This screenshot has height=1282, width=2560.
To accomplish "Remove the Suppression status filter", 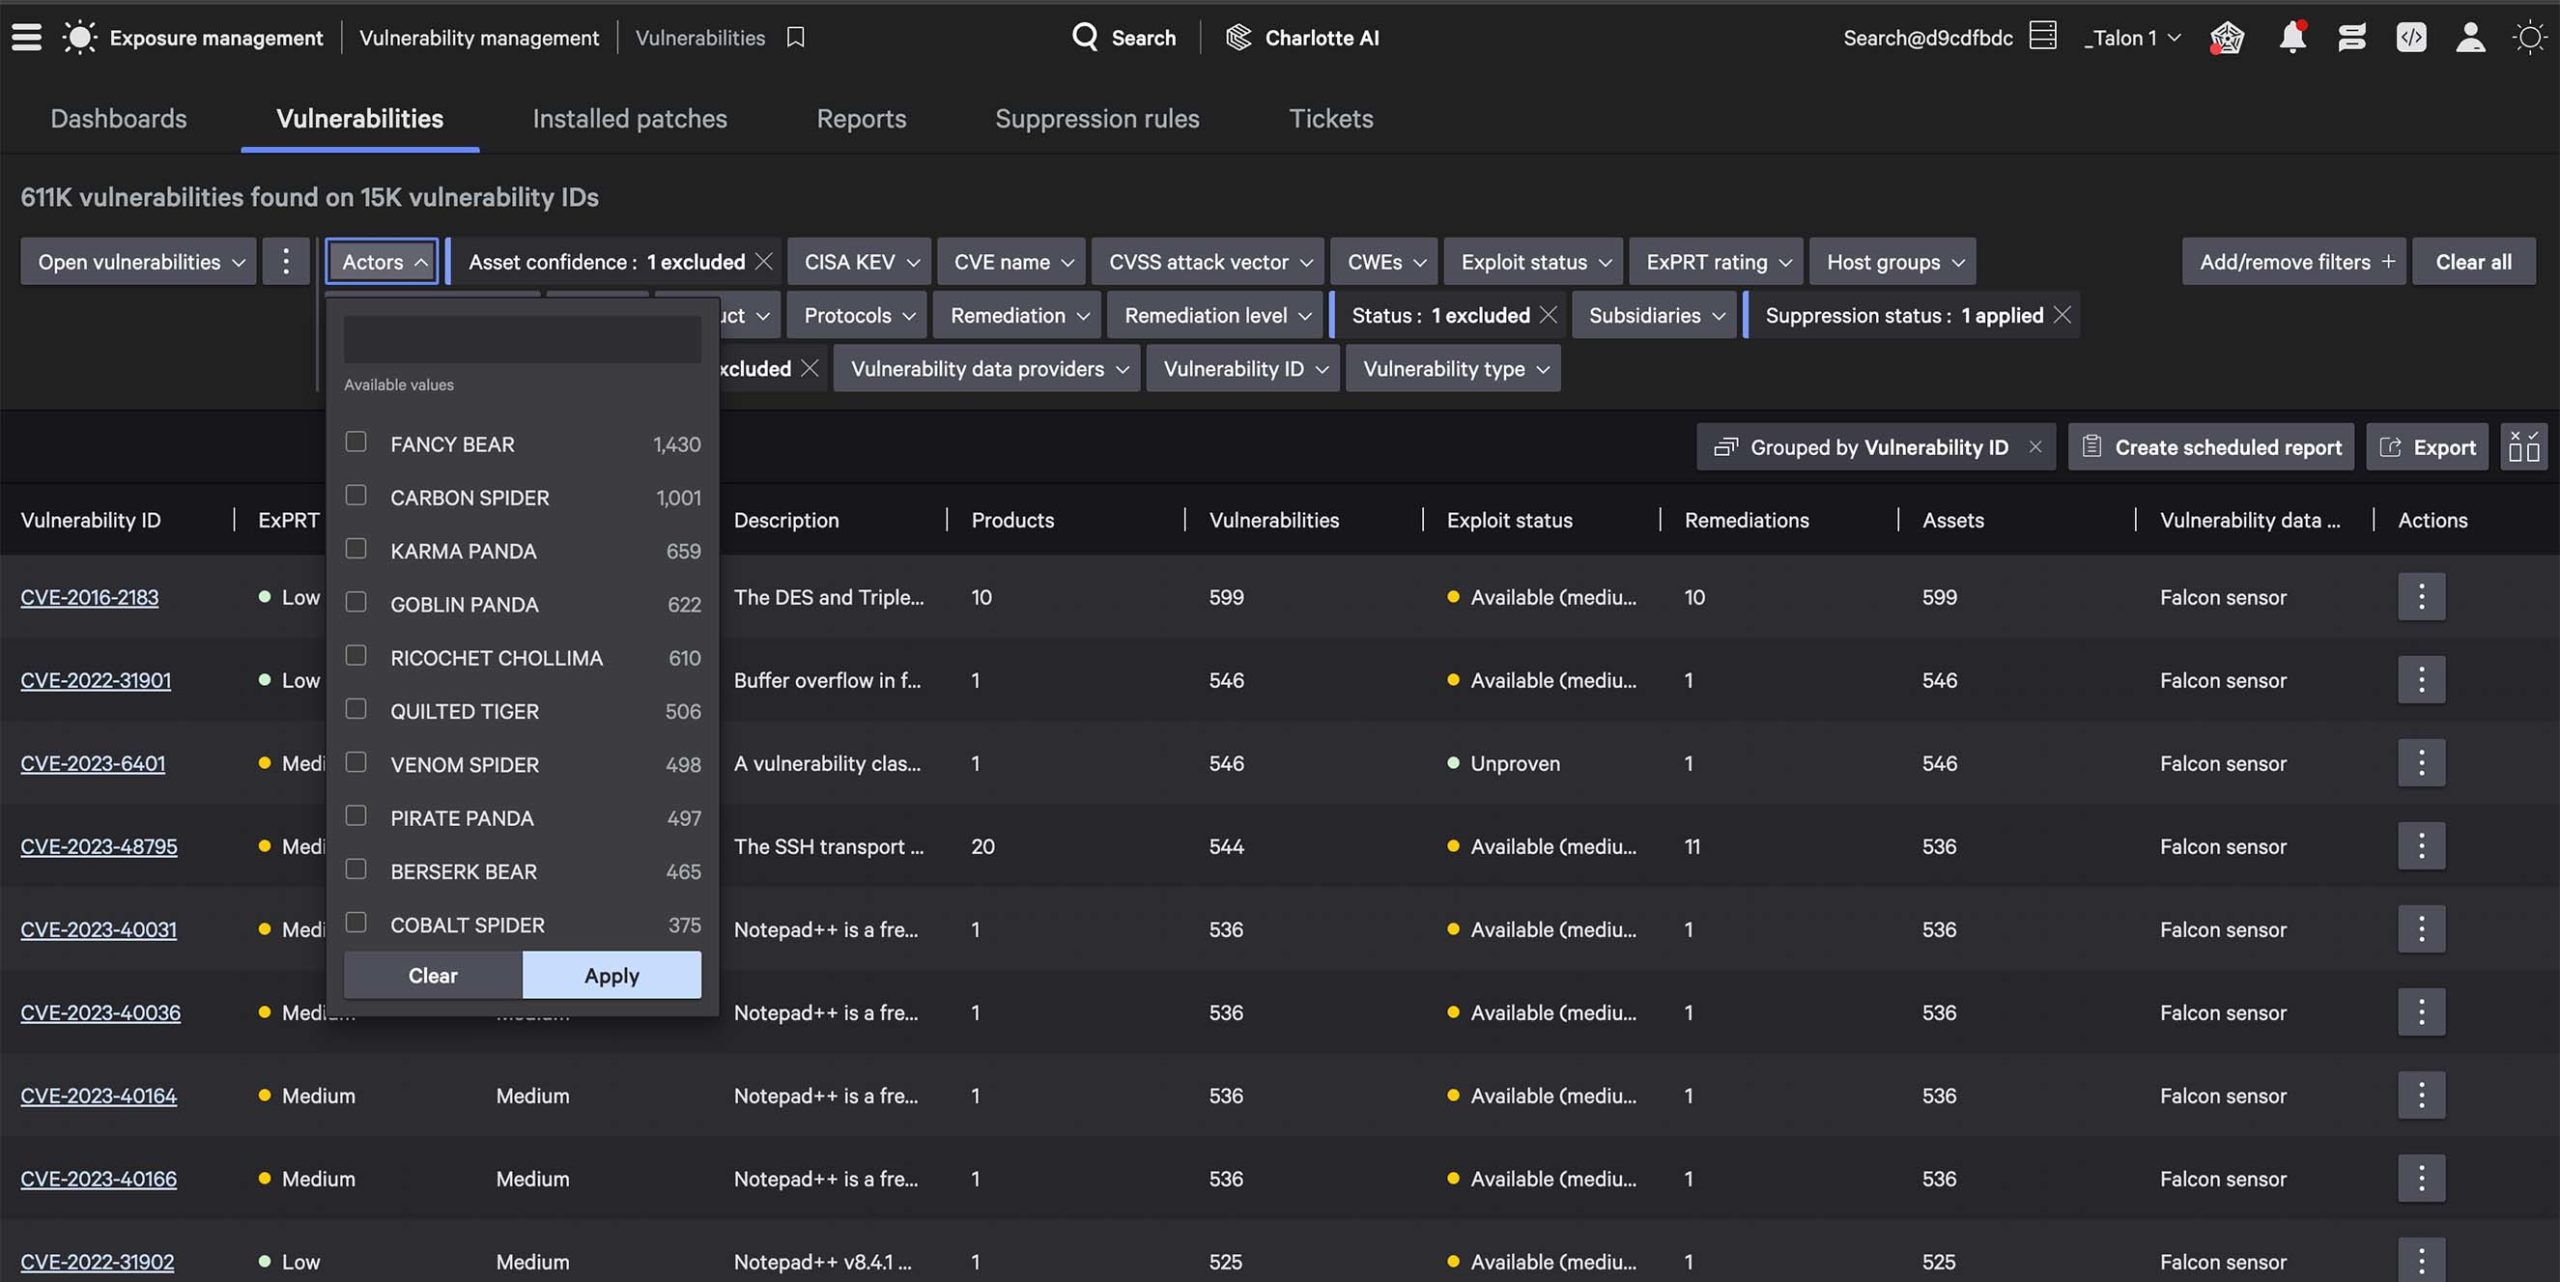I will click(2062, 315).
